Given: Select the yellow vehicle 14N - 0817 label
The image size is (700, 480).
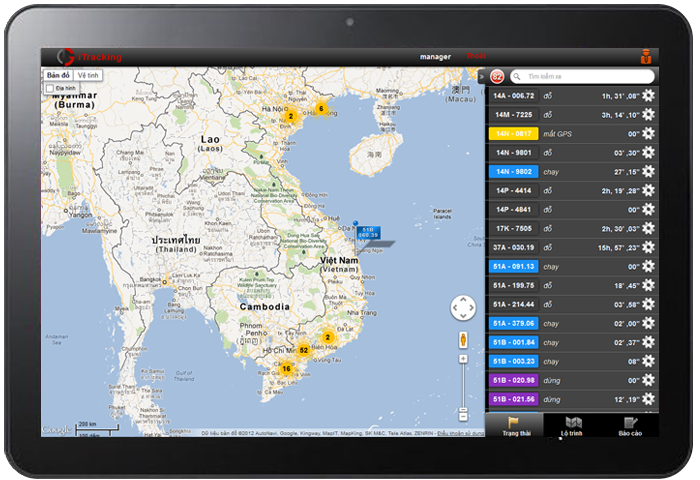Looking at the screenshot, I should [x=513, y=134].
